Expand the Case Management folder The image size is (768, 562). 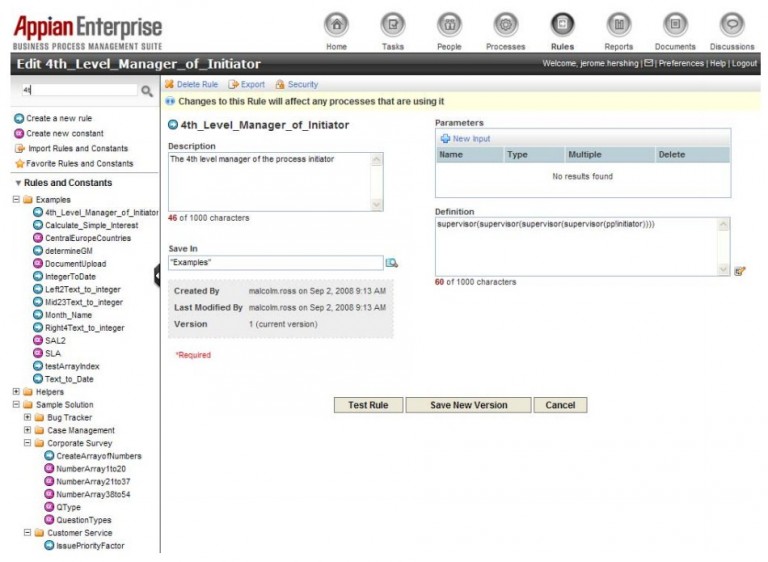click(x=27, y=430)
